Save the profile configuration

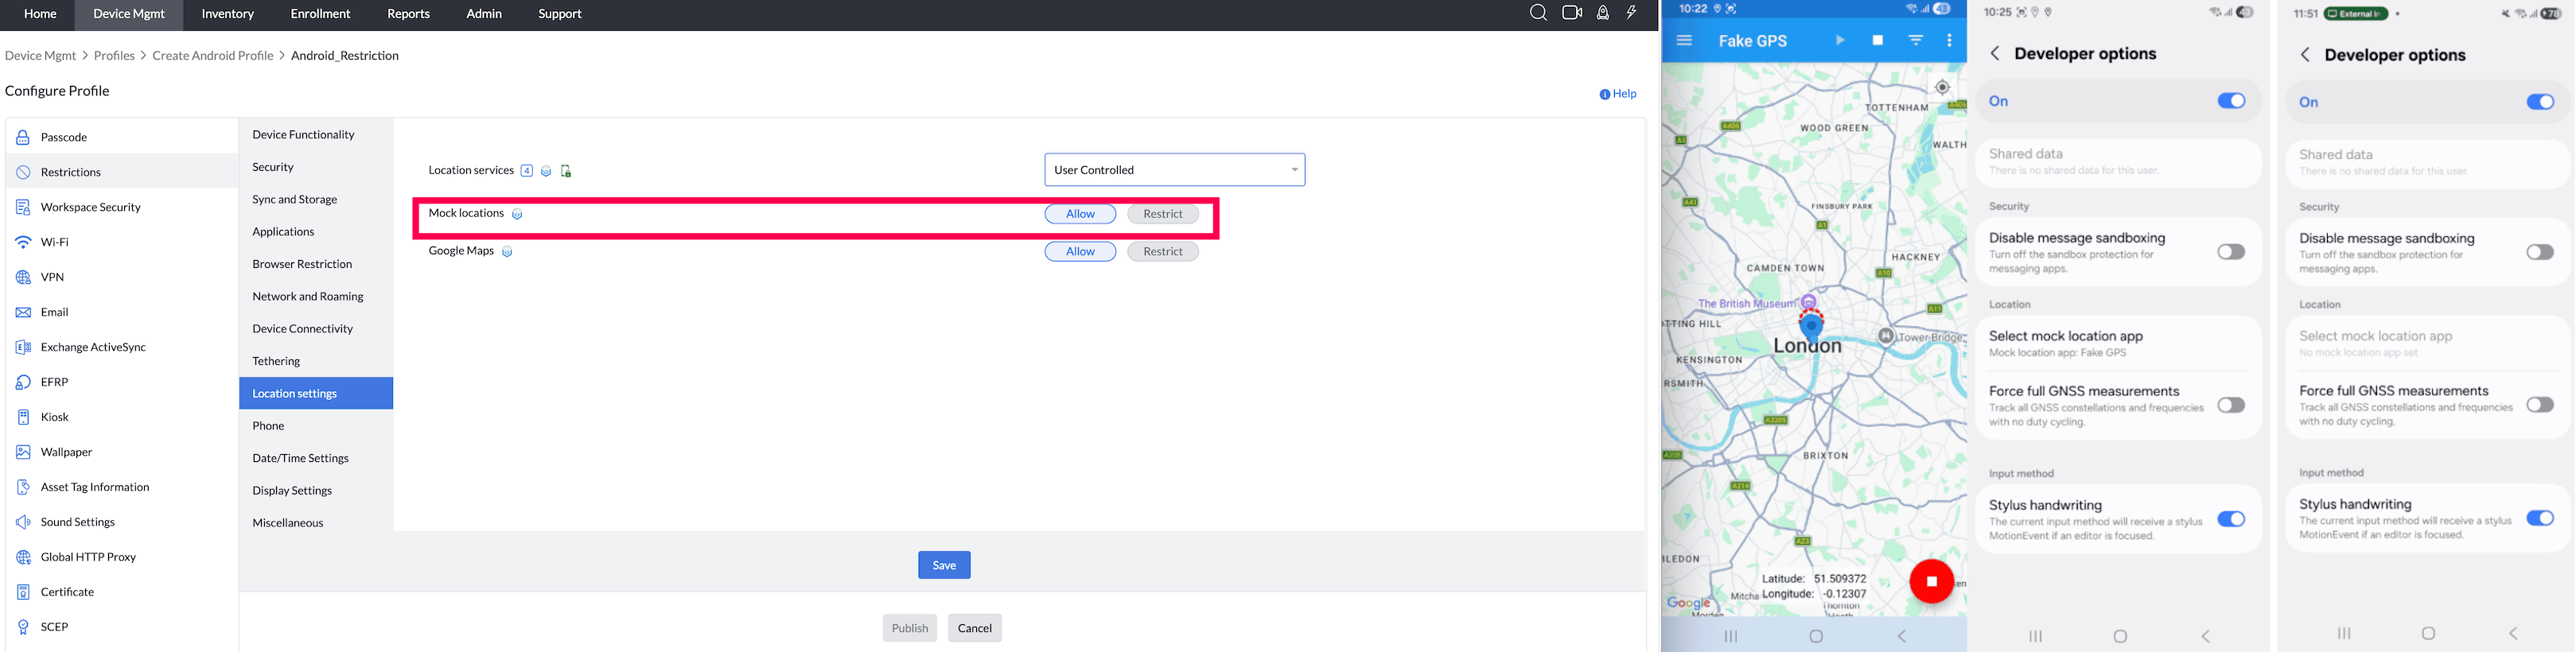tap(944, 565)
